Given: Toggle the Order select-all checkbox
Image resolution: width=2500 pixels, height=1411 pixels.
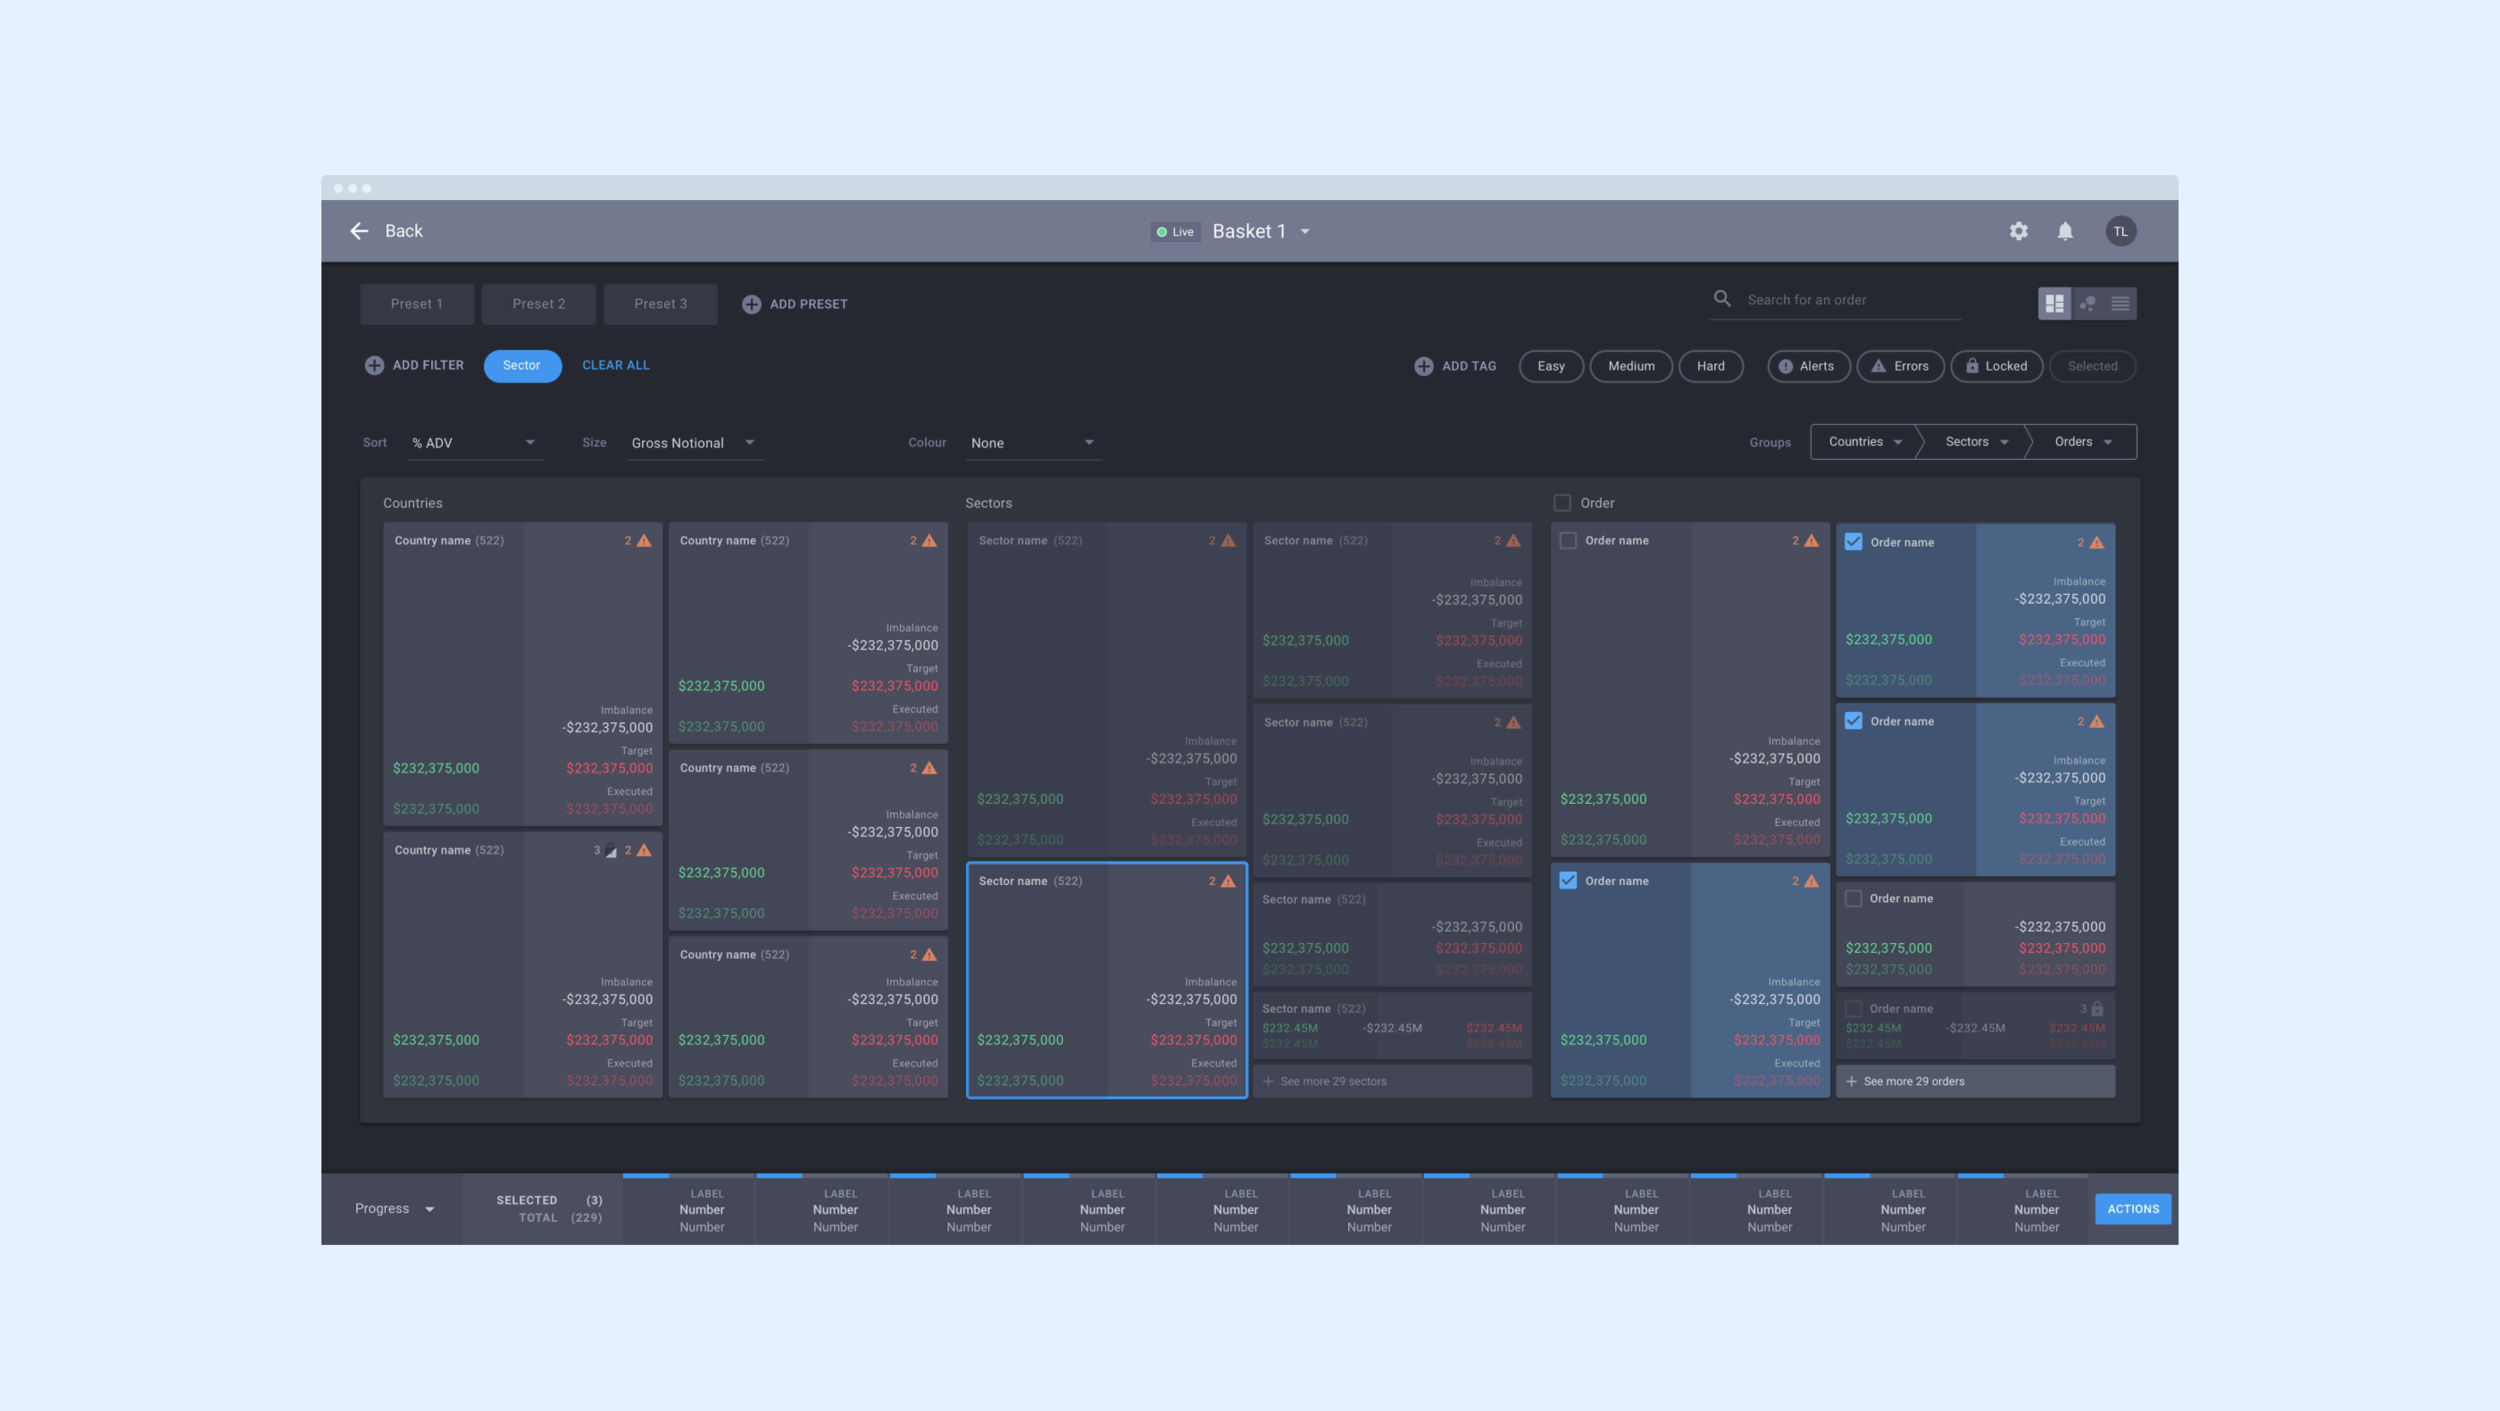Looking at the screenshot, I should (x=1562, y=503).
